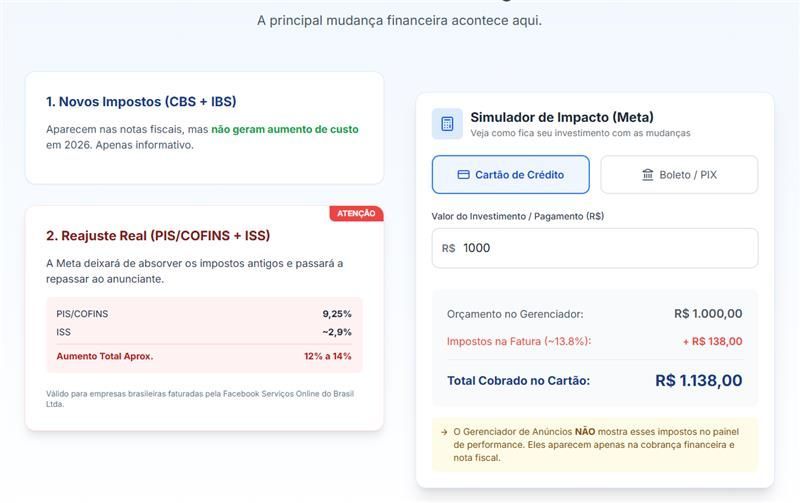Click the R$ currency prefix in the input
This screenshot has height=503, width=800.
(x=448, y=248)
